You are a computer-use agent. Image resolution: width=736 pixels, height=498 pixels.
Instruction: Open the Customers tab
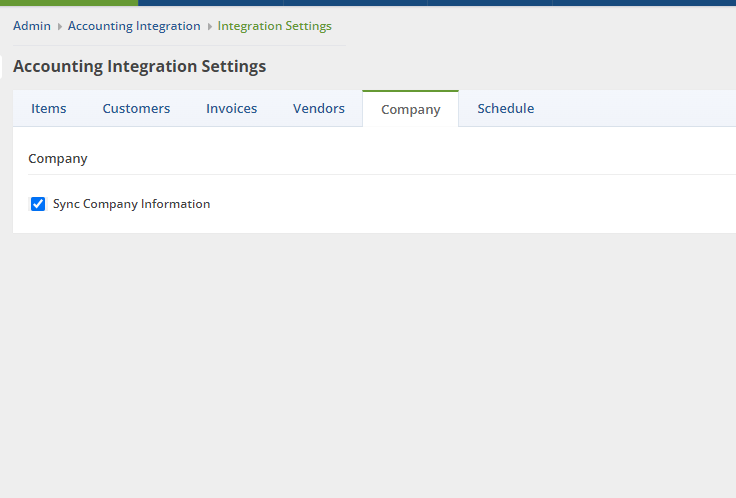(x=136, y=109)
